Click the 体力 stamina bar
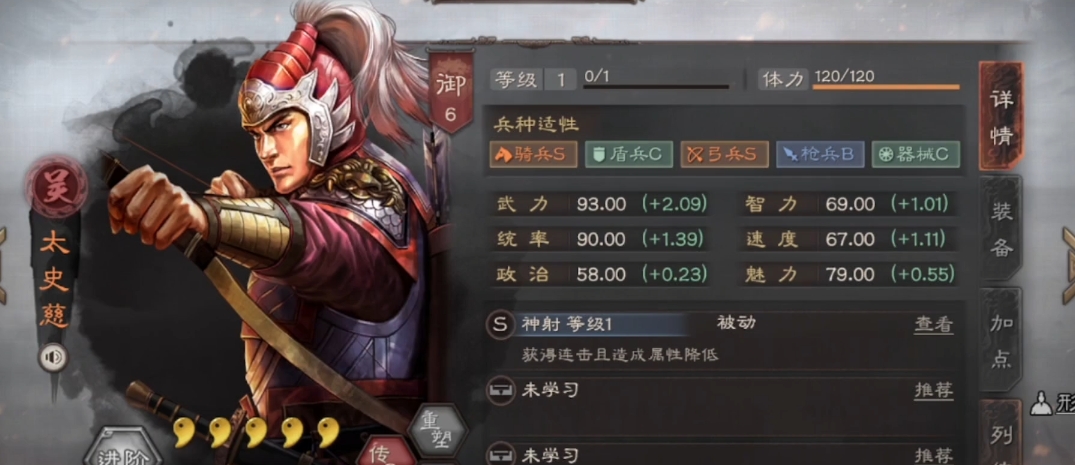 pyautogui.click(x=886, y=86)
